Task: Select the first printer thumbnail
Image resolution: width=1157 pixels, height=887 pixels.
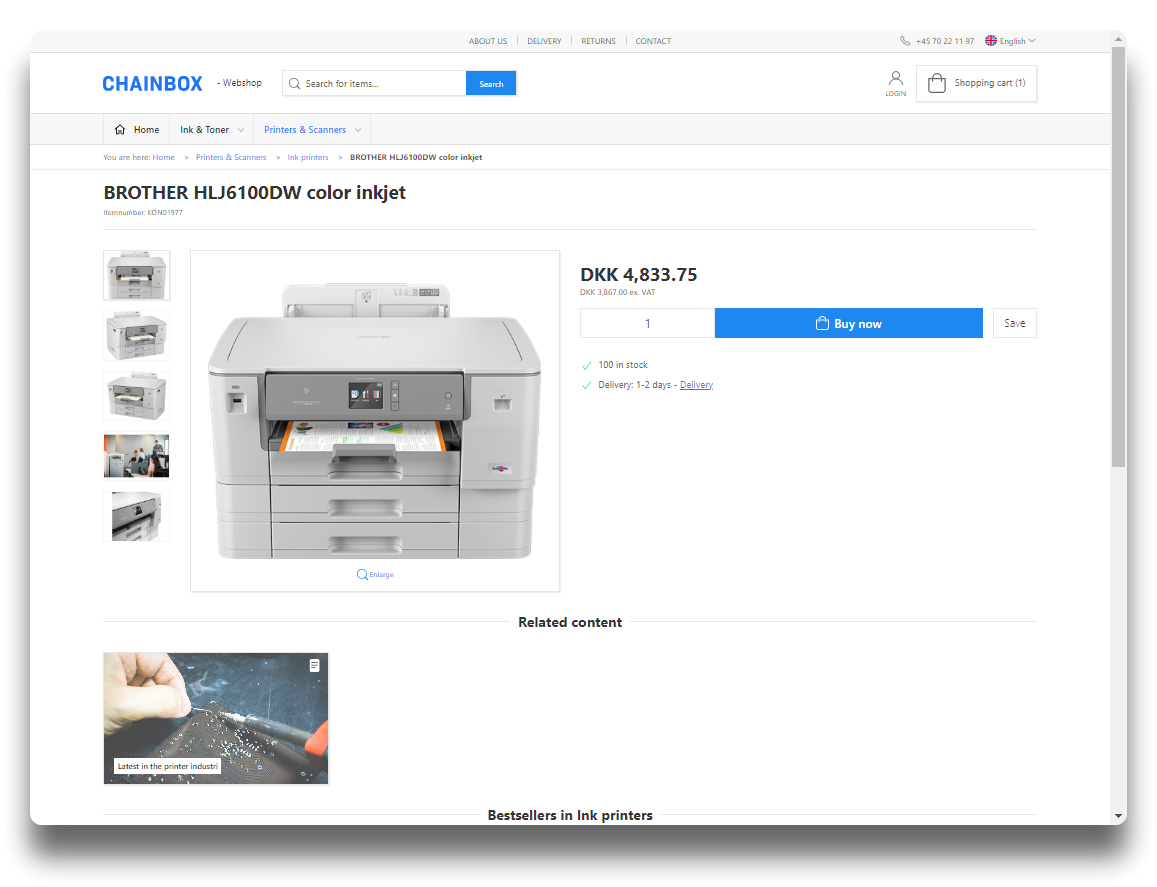Action: [137, 275]
